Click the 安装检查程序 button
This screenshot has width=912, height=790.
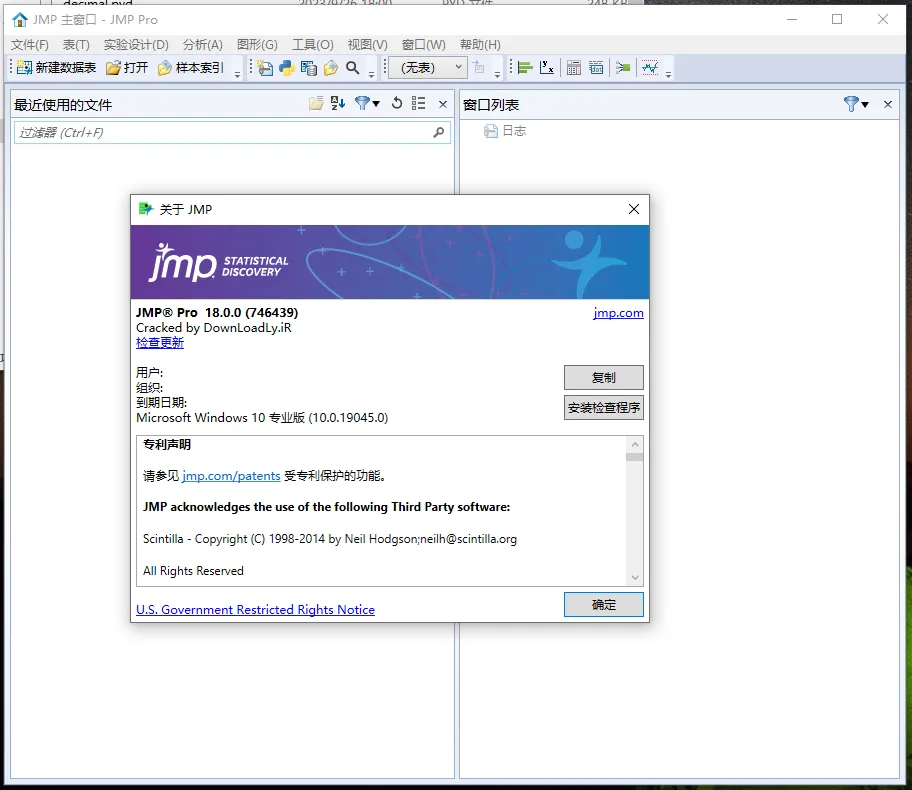click(x=604, y=408)
